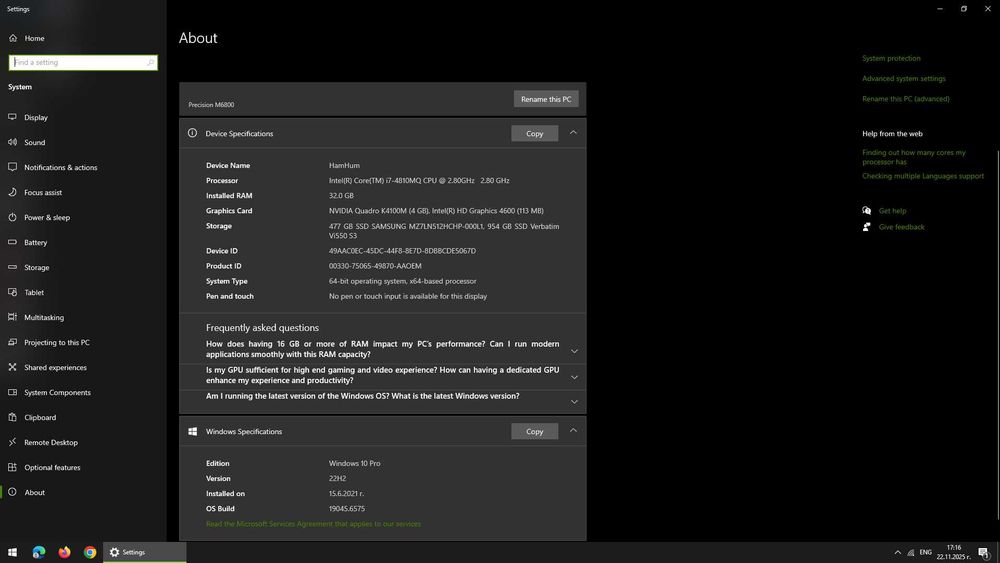Screen dimensions: 1000x563
Task: Open Checking multiple Languages support link
Action: coord(923,176)
